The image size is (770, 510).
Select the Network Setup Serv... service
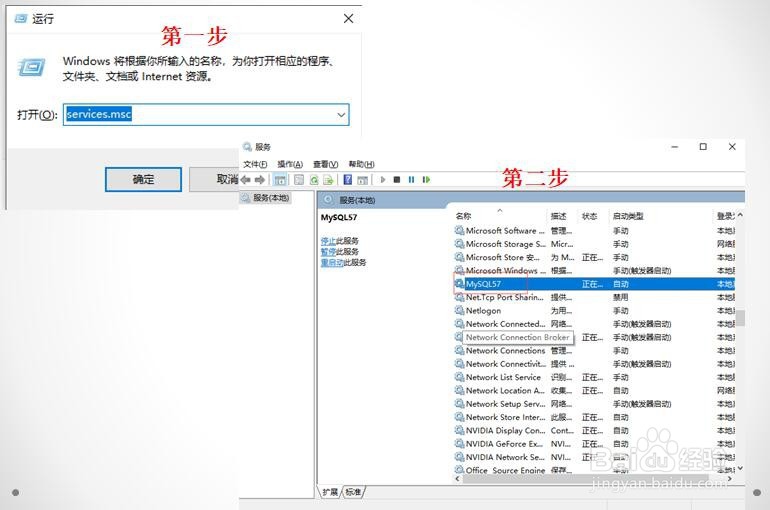click(594, 403)
